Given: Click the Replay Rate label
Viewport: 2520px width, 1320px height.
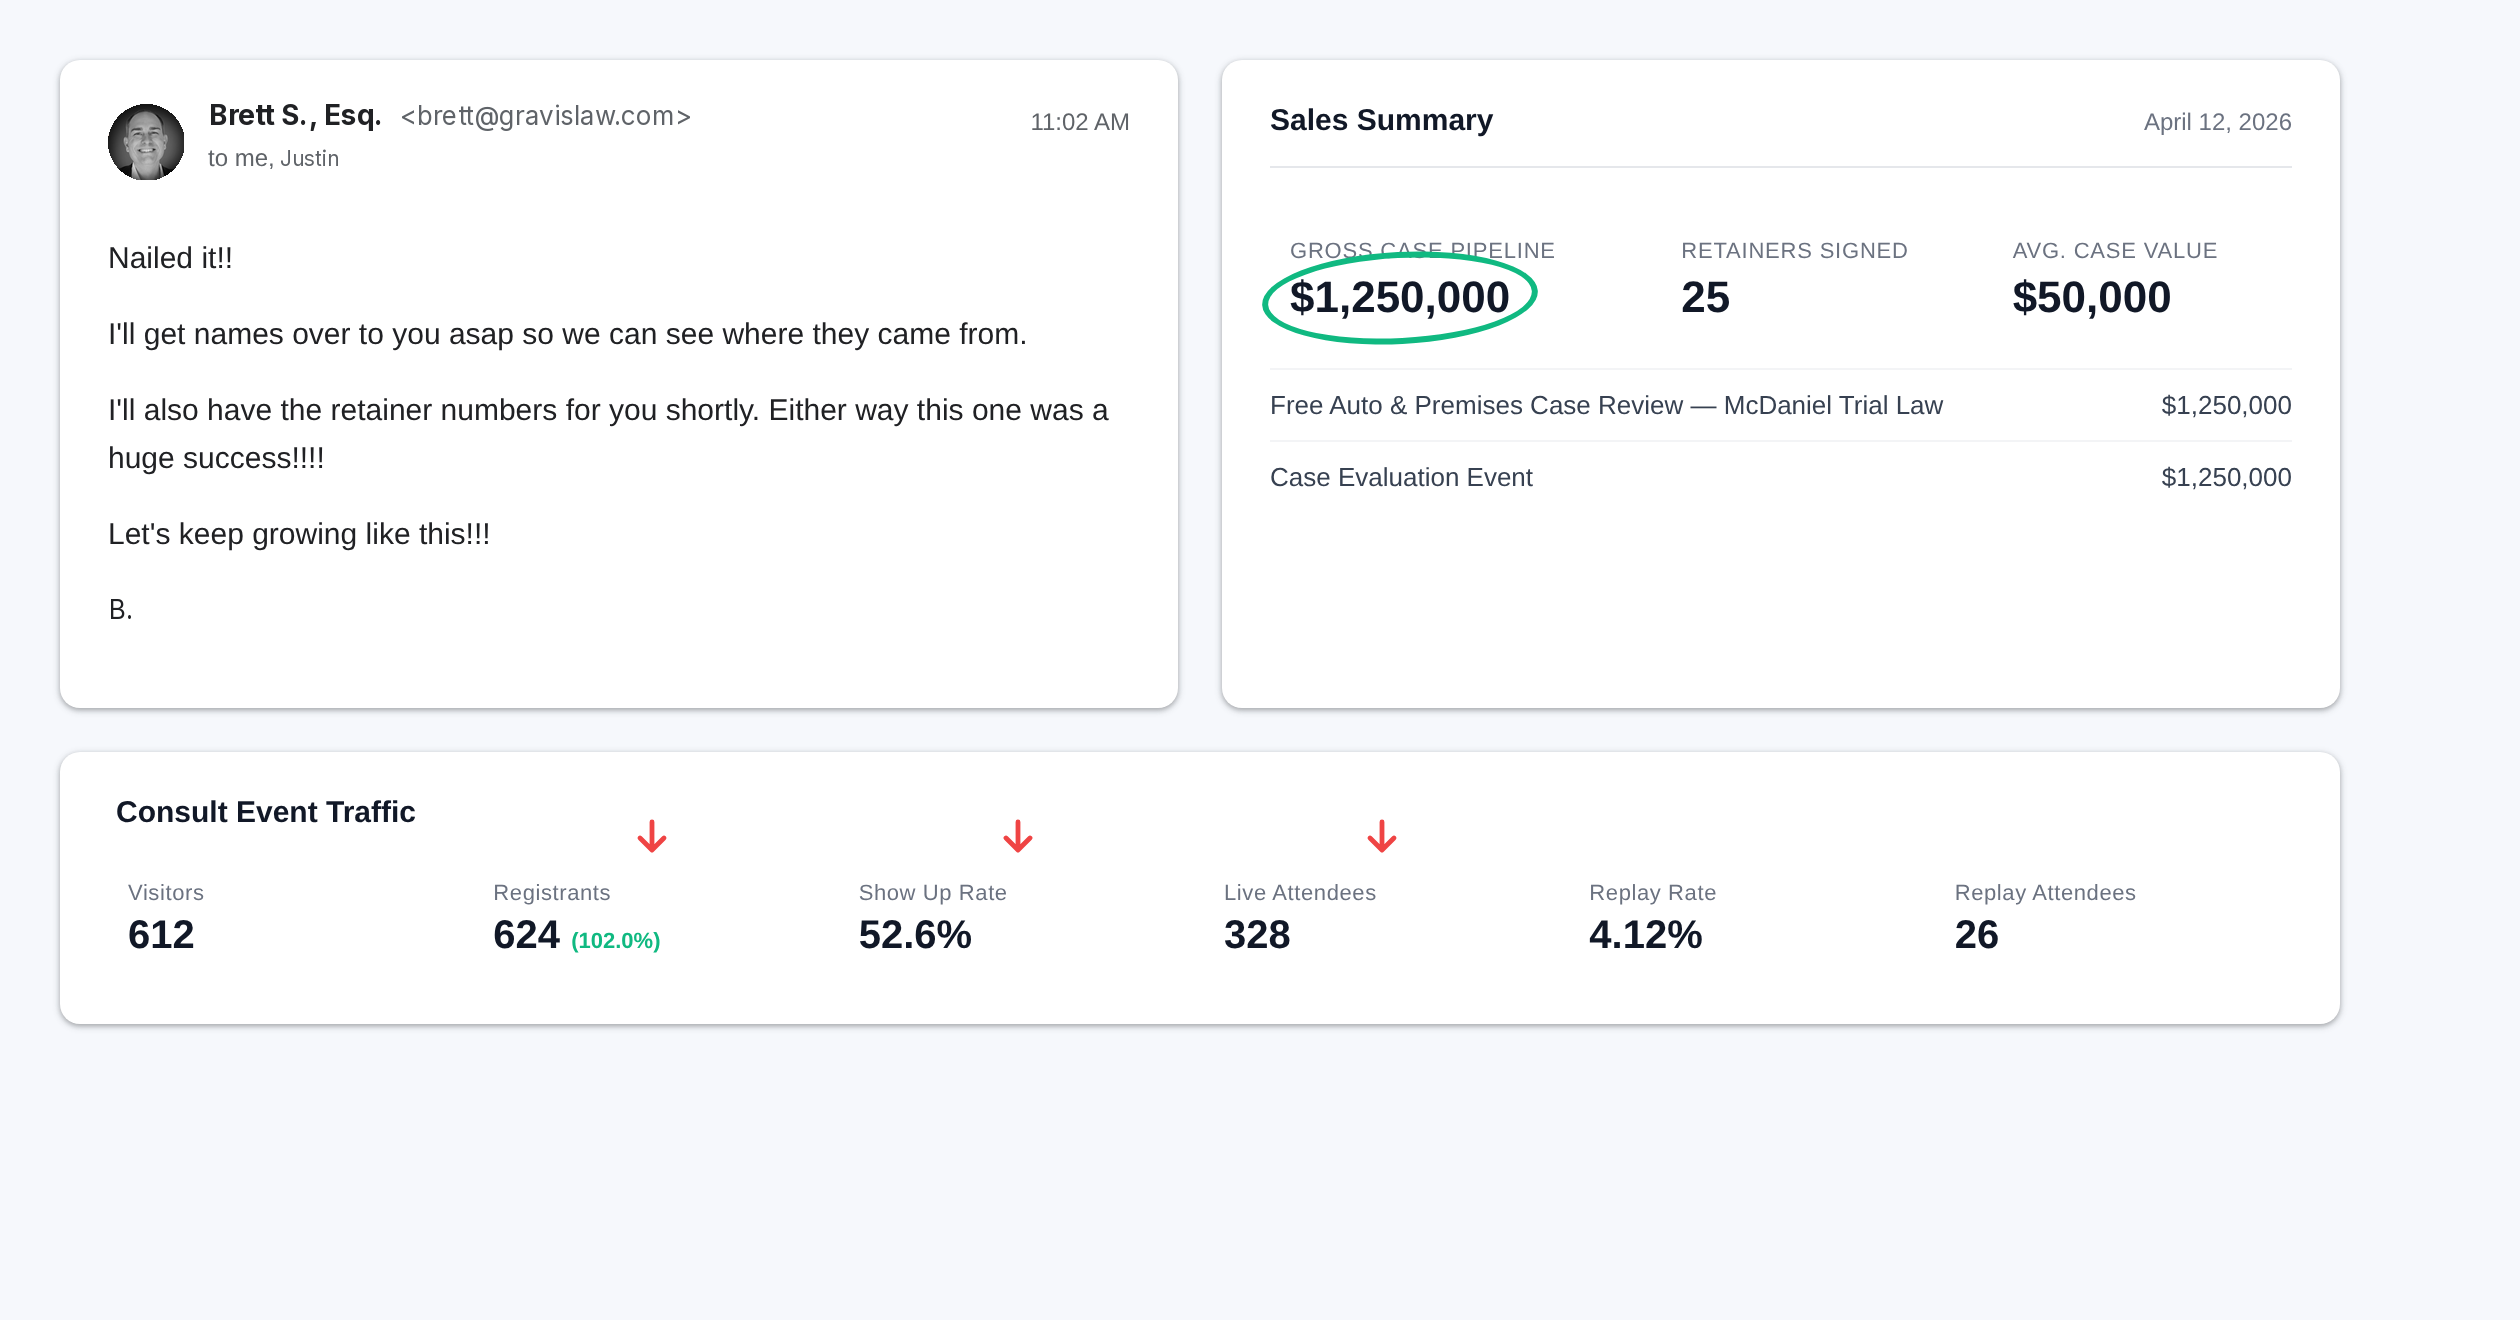Looking at the screenshot, I should pyautogui.click(x=1652, y=893).
